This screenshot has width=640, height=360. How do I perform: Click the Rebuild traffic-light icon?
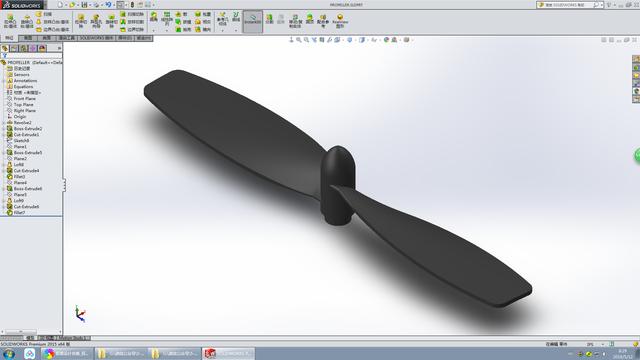[132, 5]
